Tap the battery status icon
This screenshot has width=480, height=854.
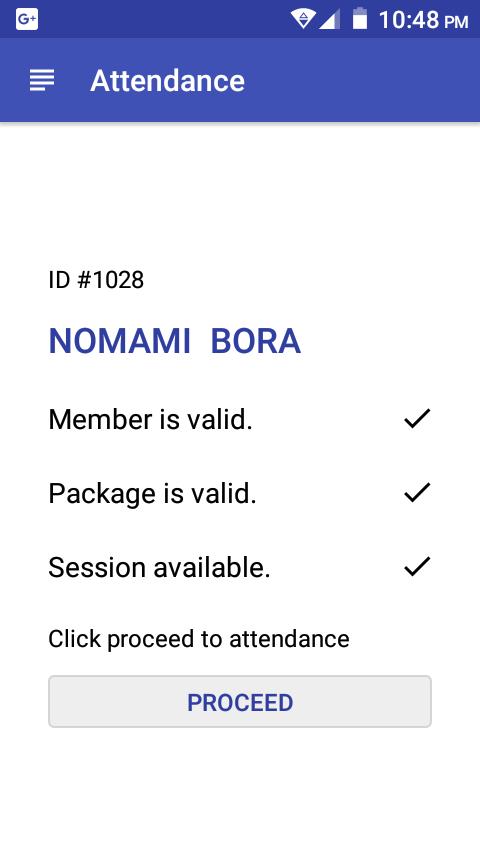point(360,19)
